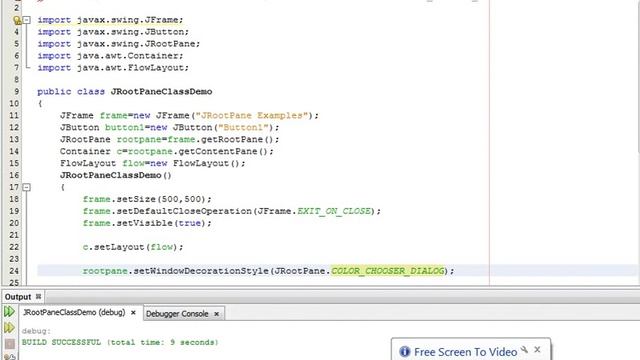Open Free Screen To Video wrench settings
The height and width of the screenshot is (360, 640).
[524, 350]
